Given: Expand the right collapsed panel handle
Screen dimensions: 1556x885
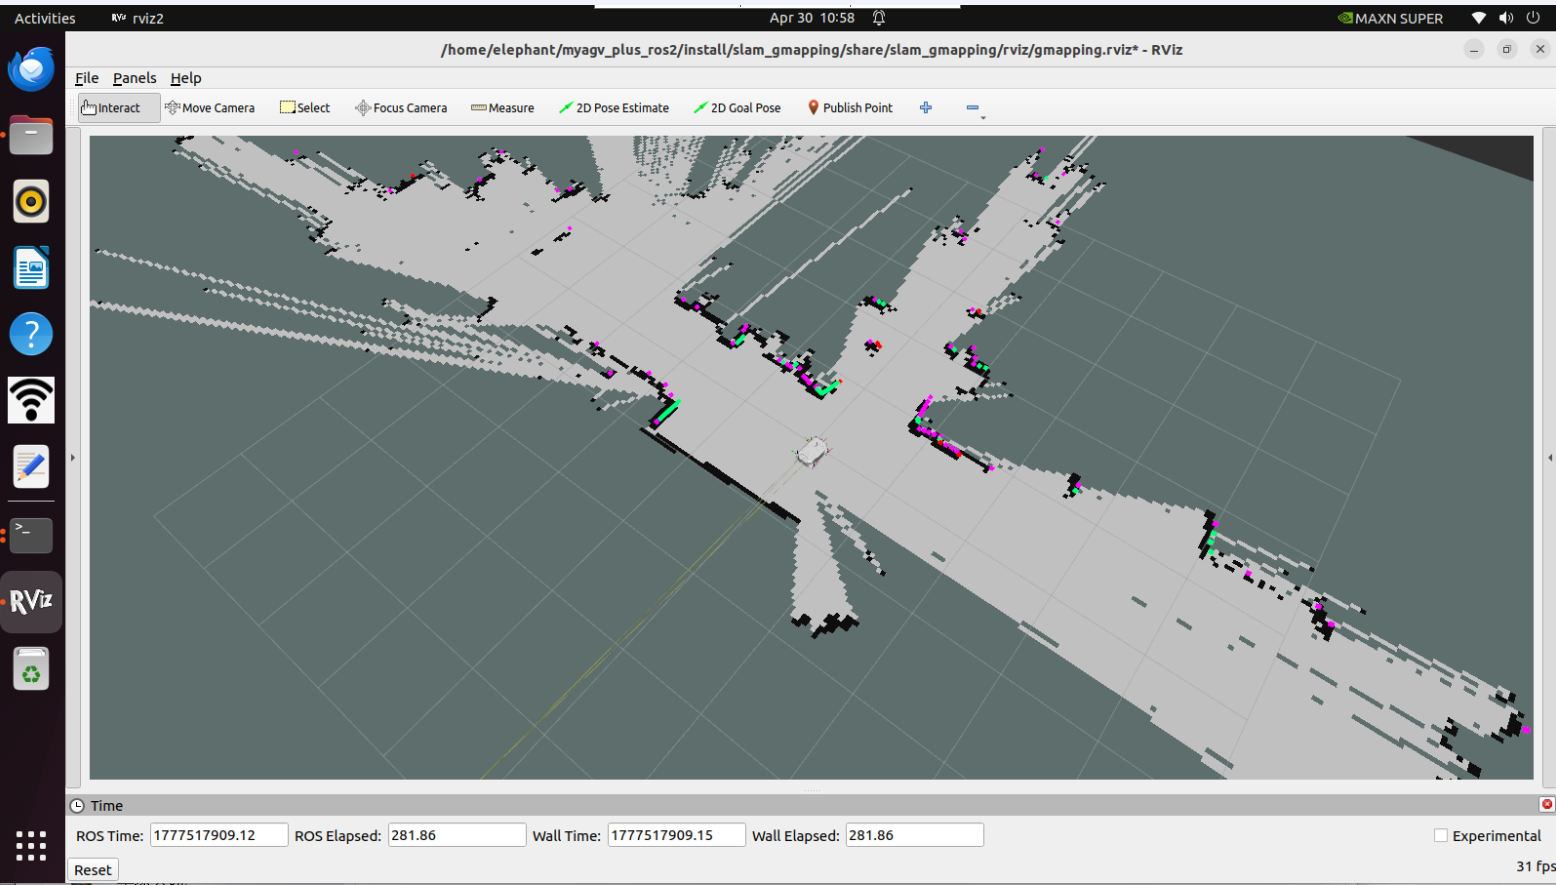Looking at the screenshot, I should (x=1550, y=458).
